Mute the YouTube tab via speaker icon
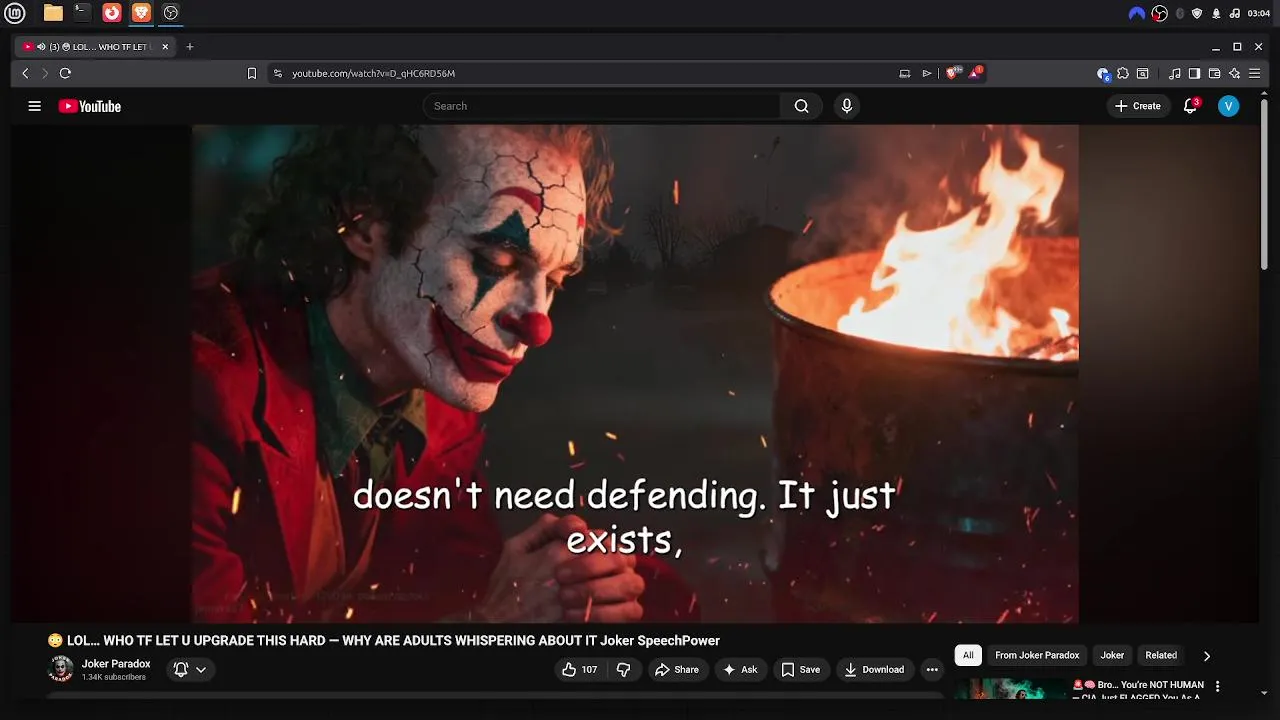Viewport: 1280px width, 720px height. (41, 47)
